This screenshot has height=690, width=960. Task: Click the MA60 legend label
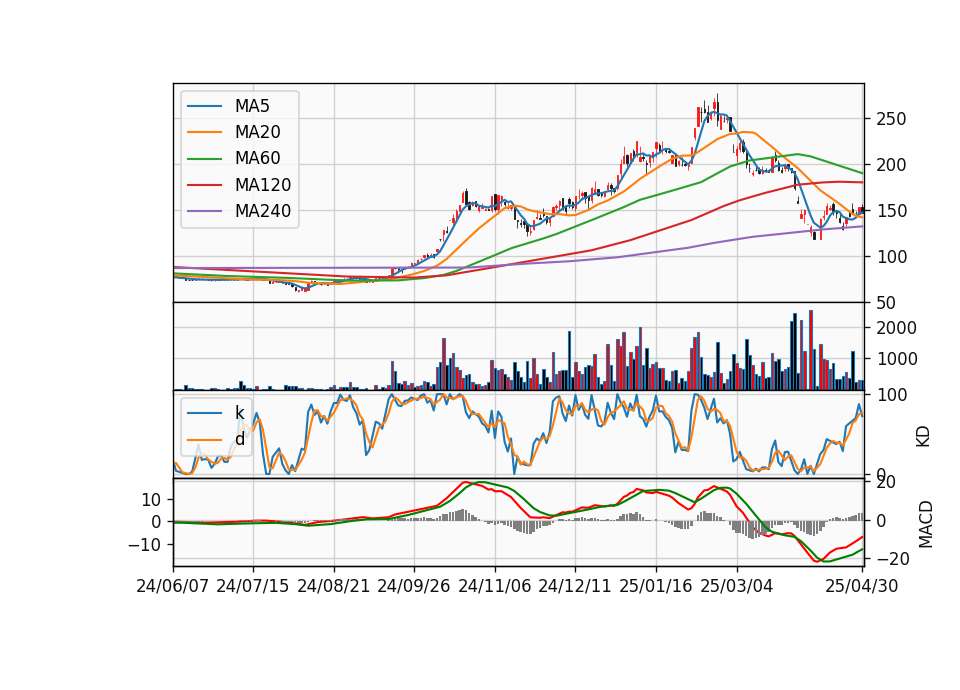257,159
